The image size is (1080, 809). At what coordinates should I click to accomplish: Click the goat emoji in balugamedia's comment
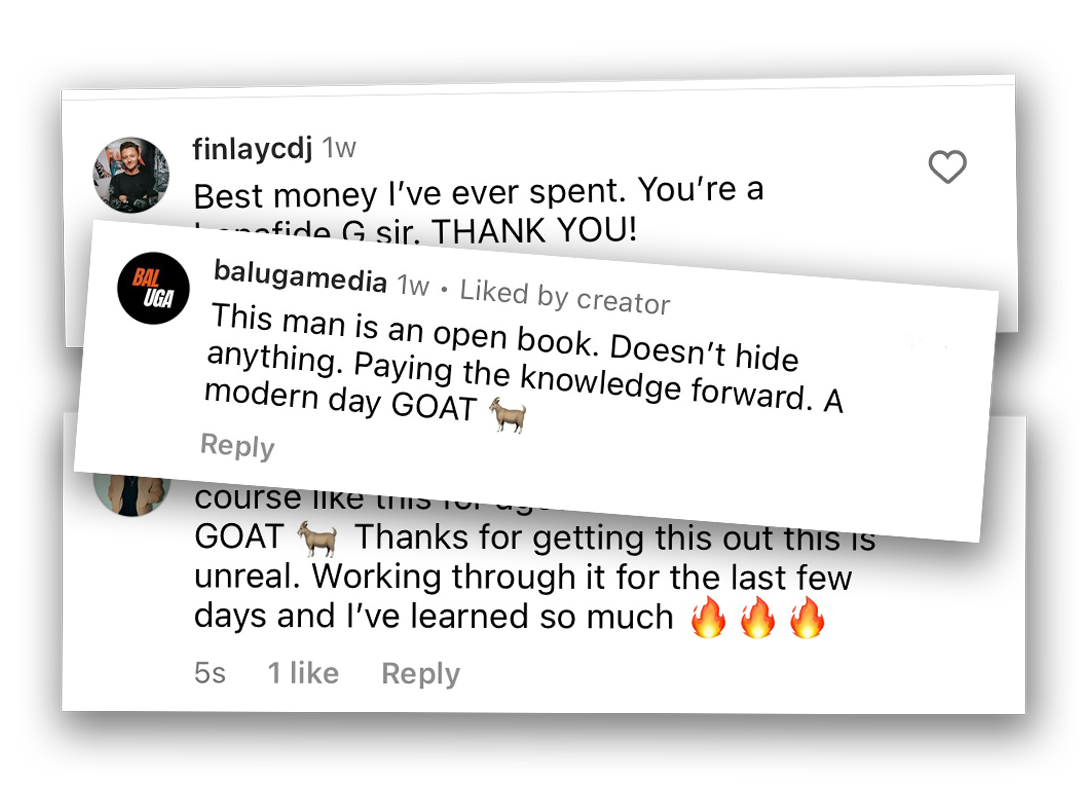click(x=508, y=415)
